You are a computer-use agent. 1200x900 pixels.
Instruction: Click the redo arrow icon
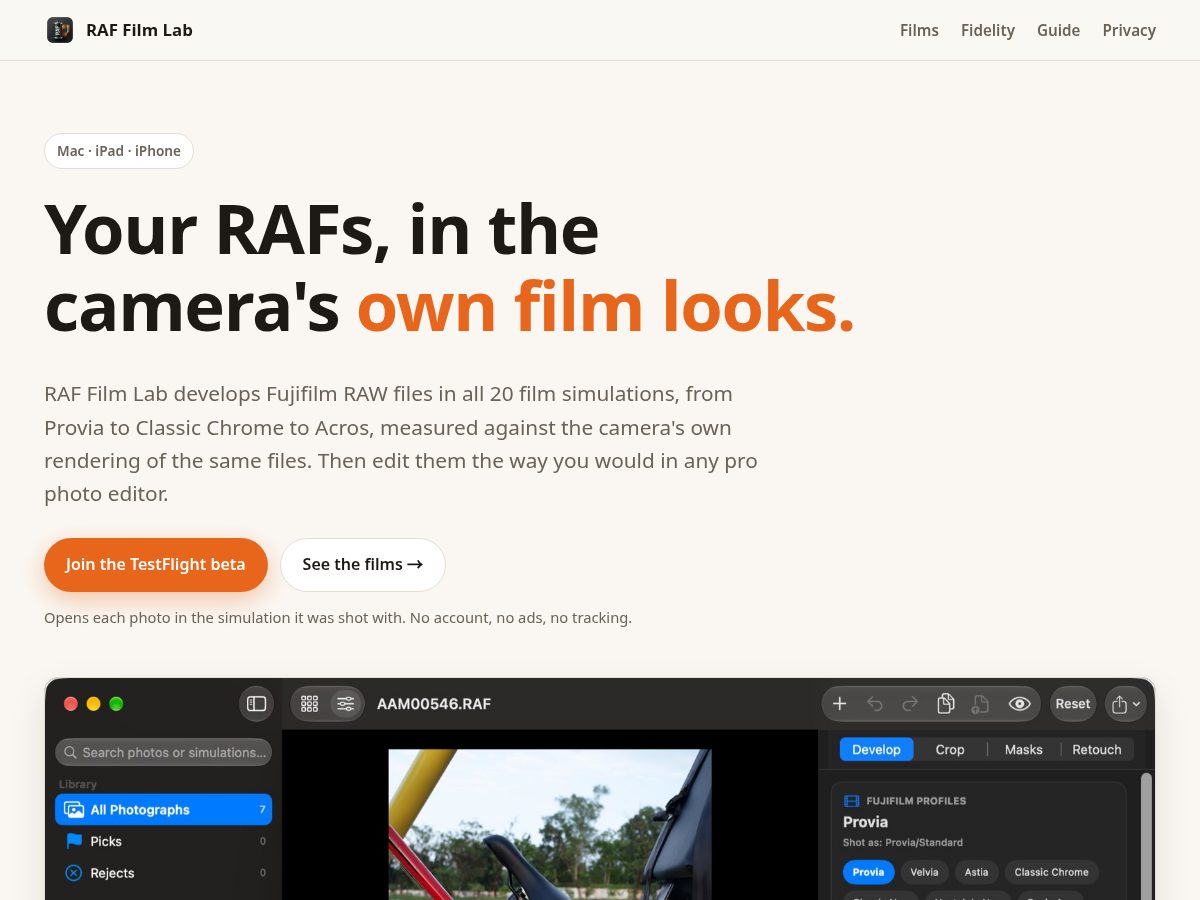pos(910,704)
